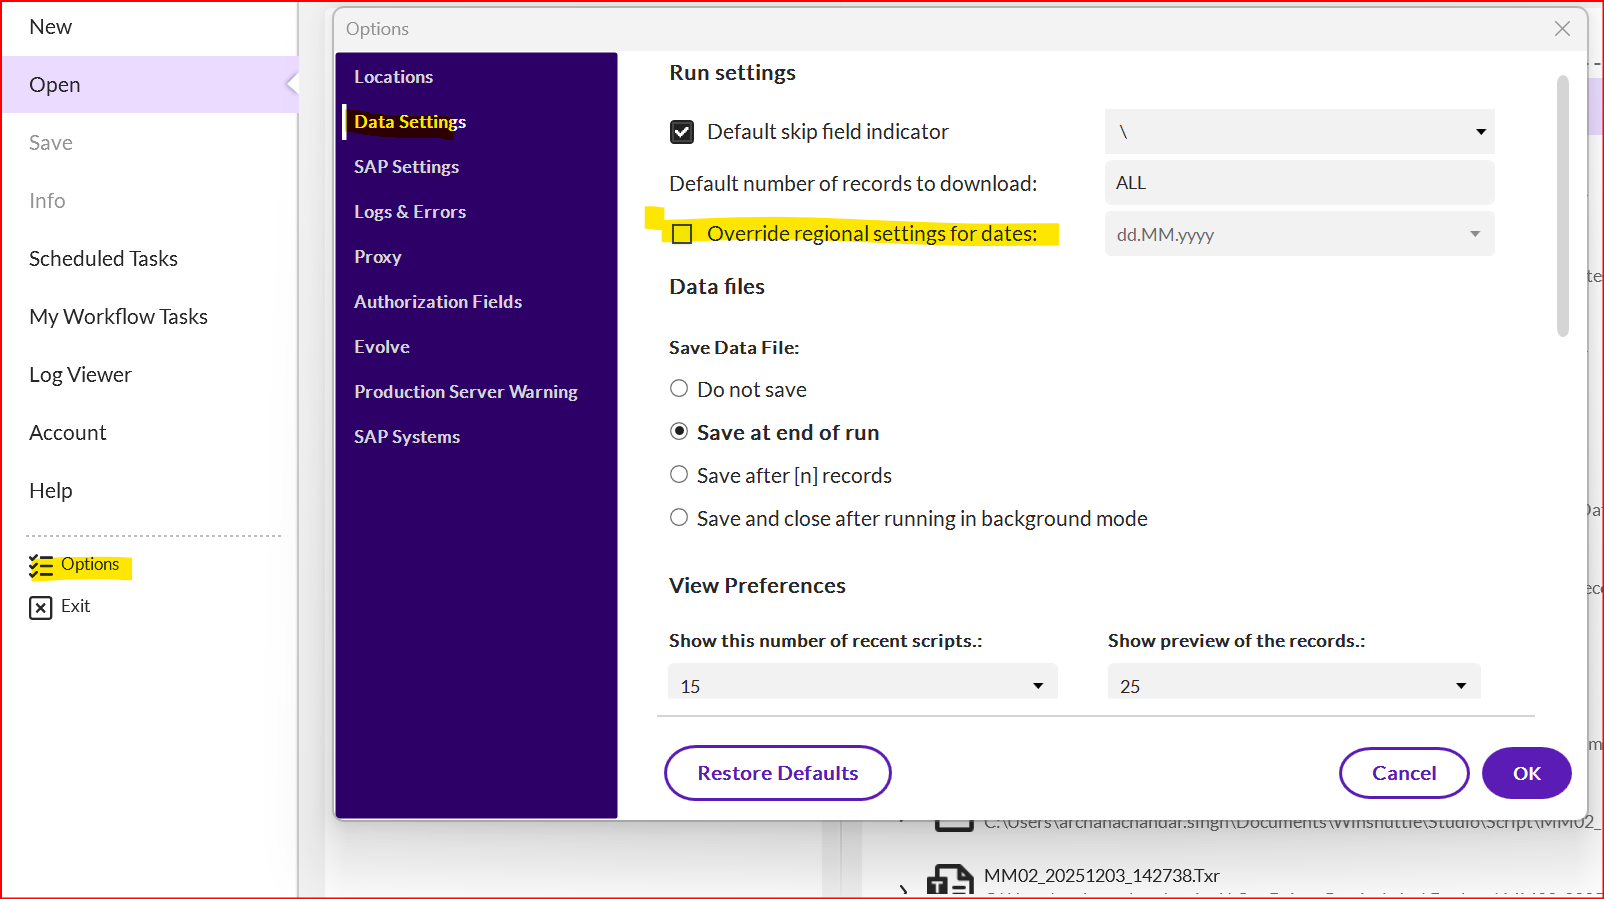1604x899 pixels.
Task: Switch to SAP Settings tab
Action: (x=406, y=167)
